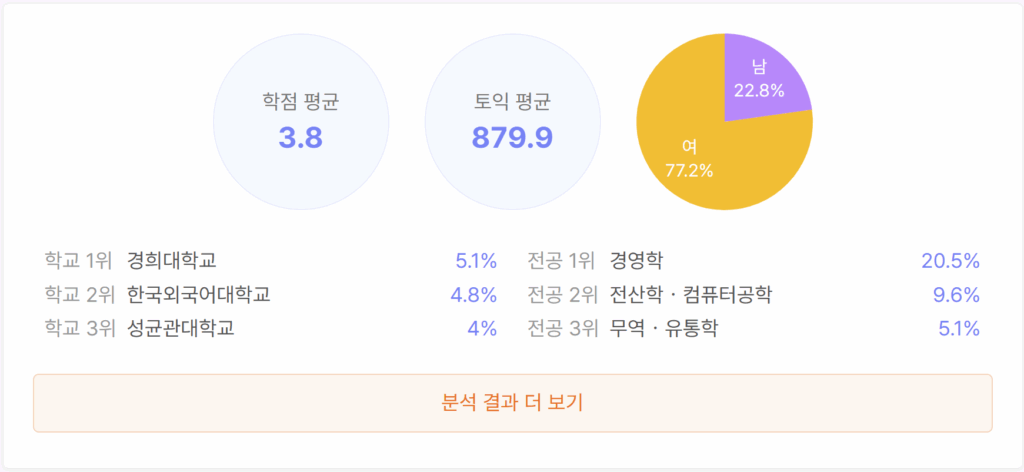Click the 학교 1위 rank label
This screenshot has height=472, width=1024.
point(80,262)
